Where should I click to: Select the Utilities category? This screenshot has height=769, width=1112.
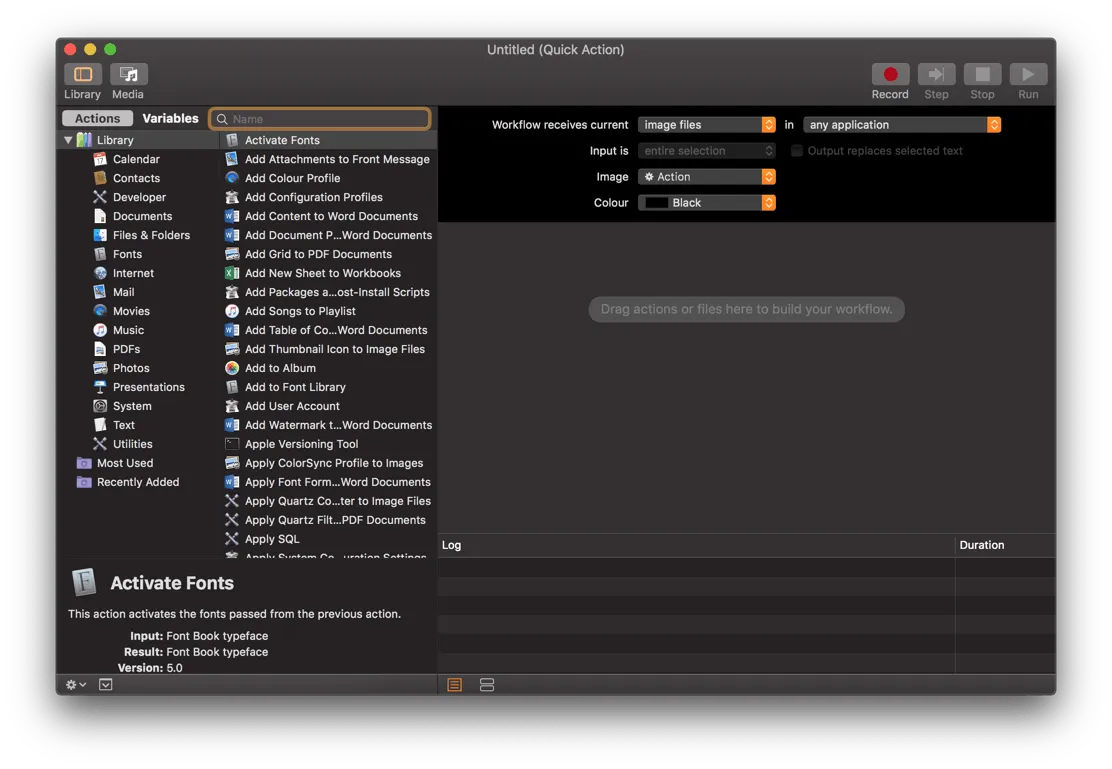(132, 444)
